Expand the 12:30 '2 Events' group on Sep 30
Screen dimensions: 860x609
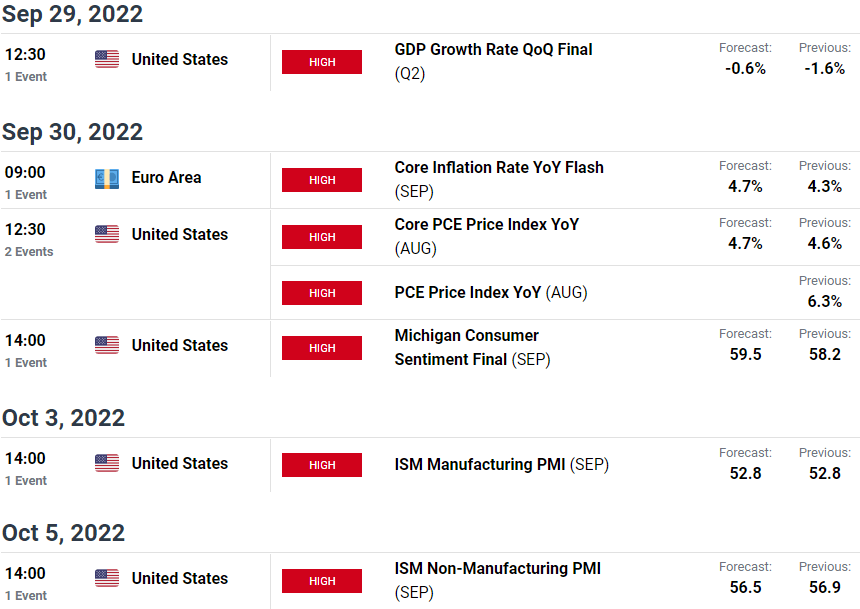(29, 252)
